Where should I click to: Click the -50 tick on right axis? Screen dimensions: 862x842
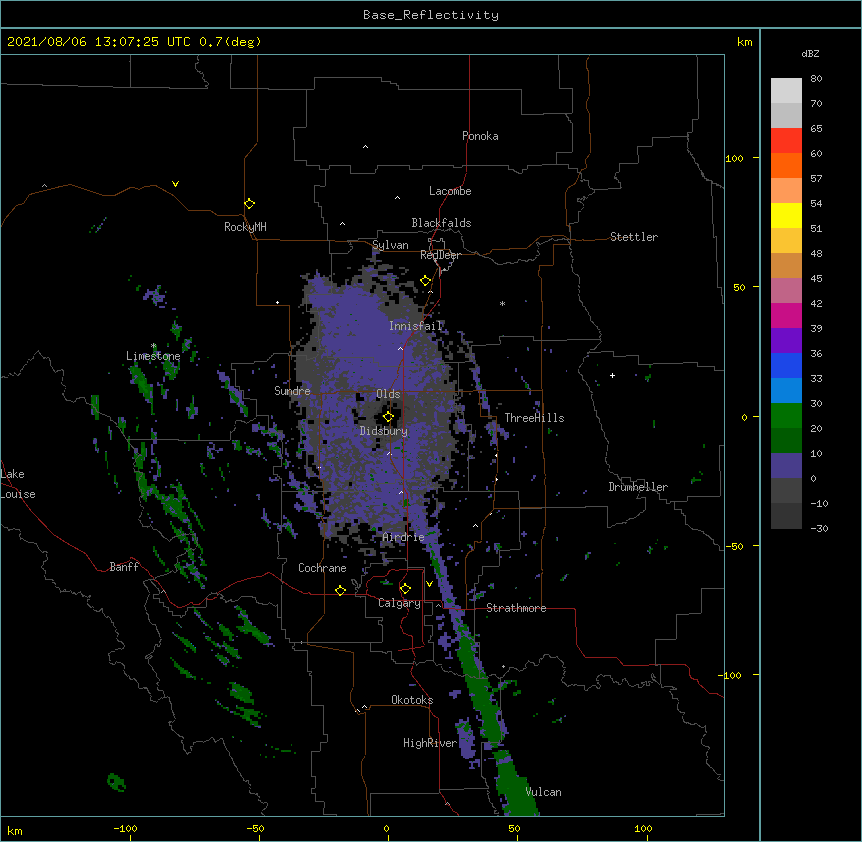tap(734, 546)
